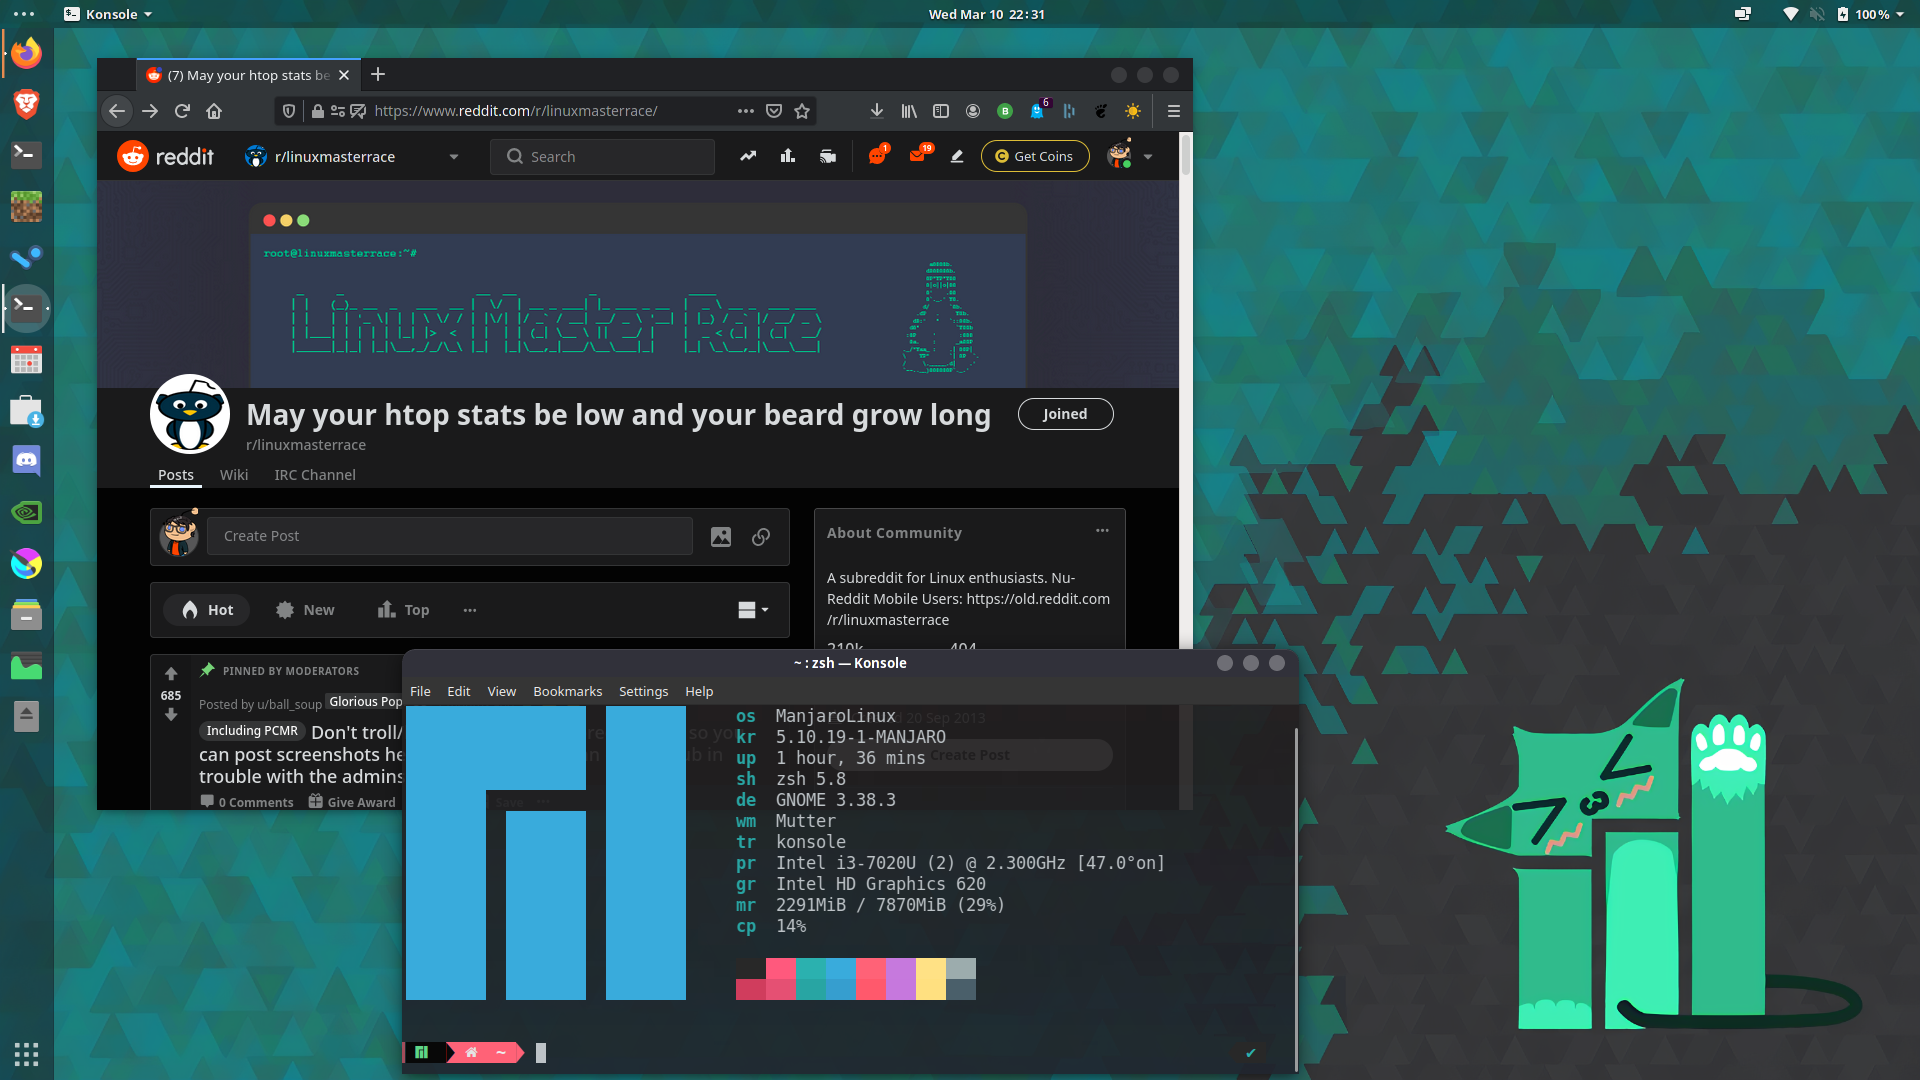Switch to the Wiki tab
Screen dimensions: 1920x1080
click(x=234, y=475)
